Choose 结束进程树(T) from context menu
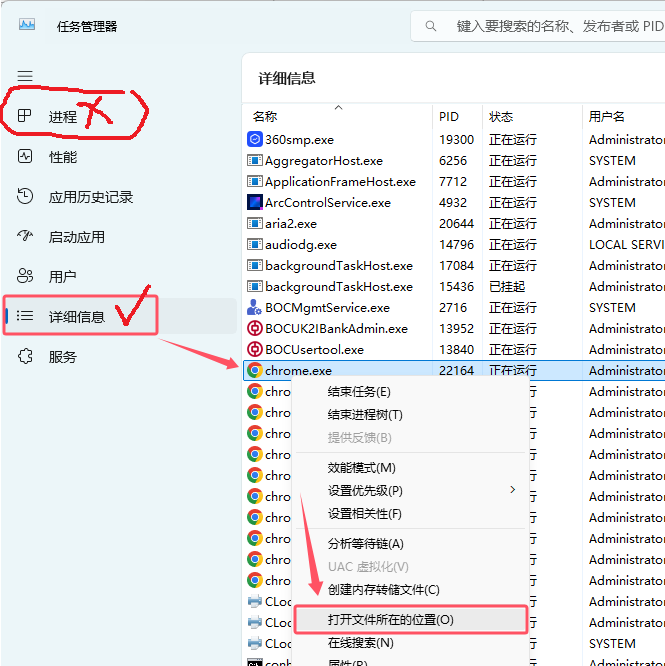The image size is (665, 666). point(365,415)
